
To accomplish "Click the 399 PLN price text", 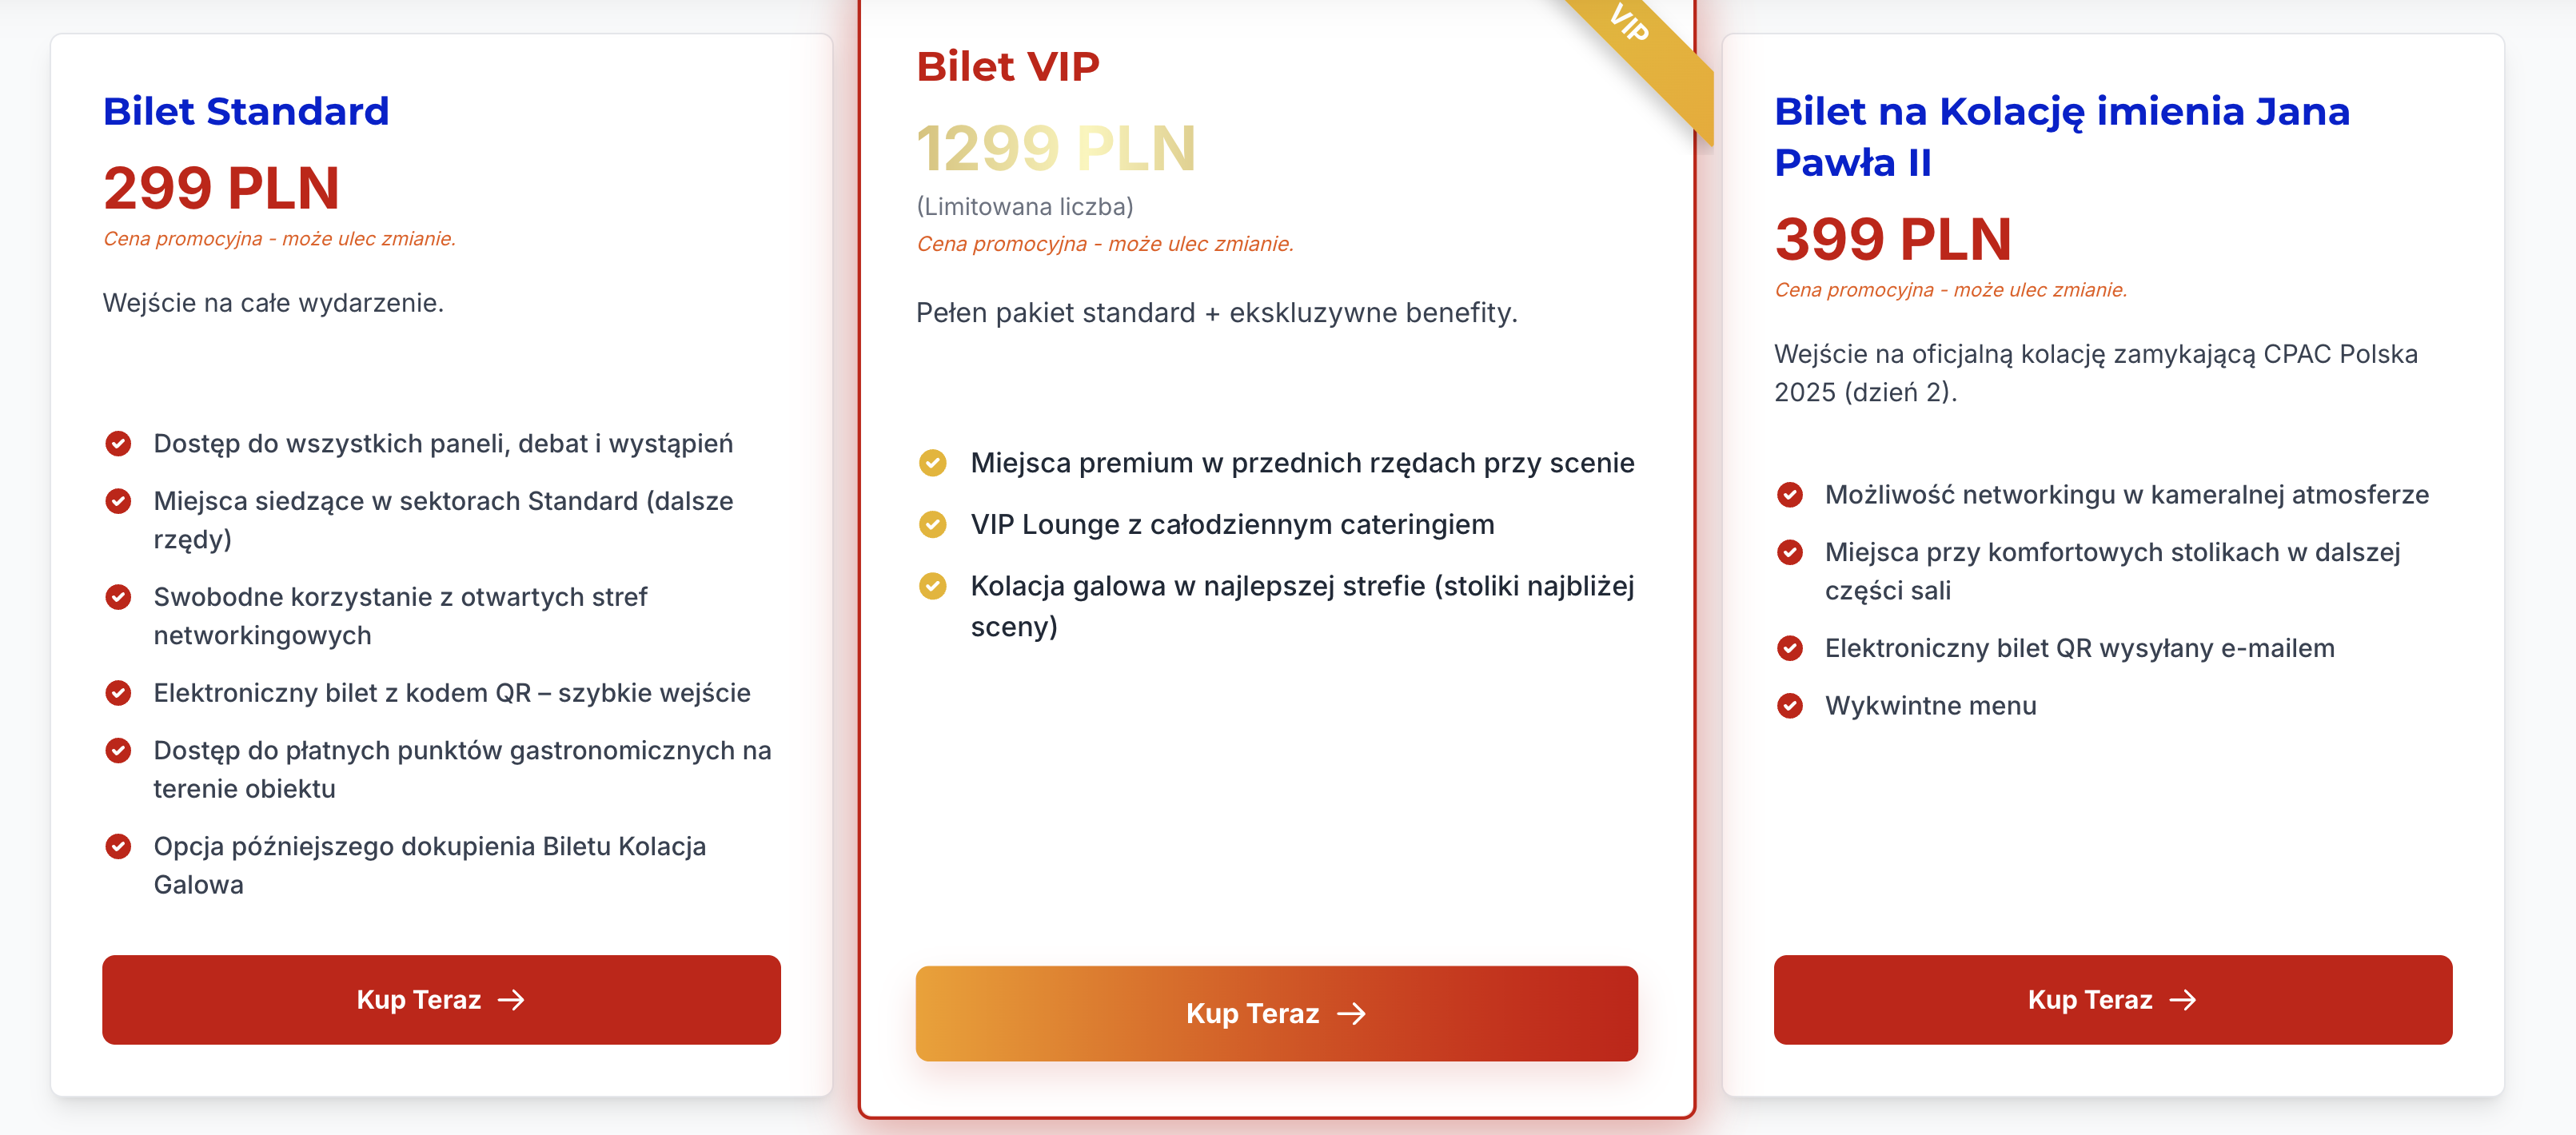I will click(x=1892, y=239).
